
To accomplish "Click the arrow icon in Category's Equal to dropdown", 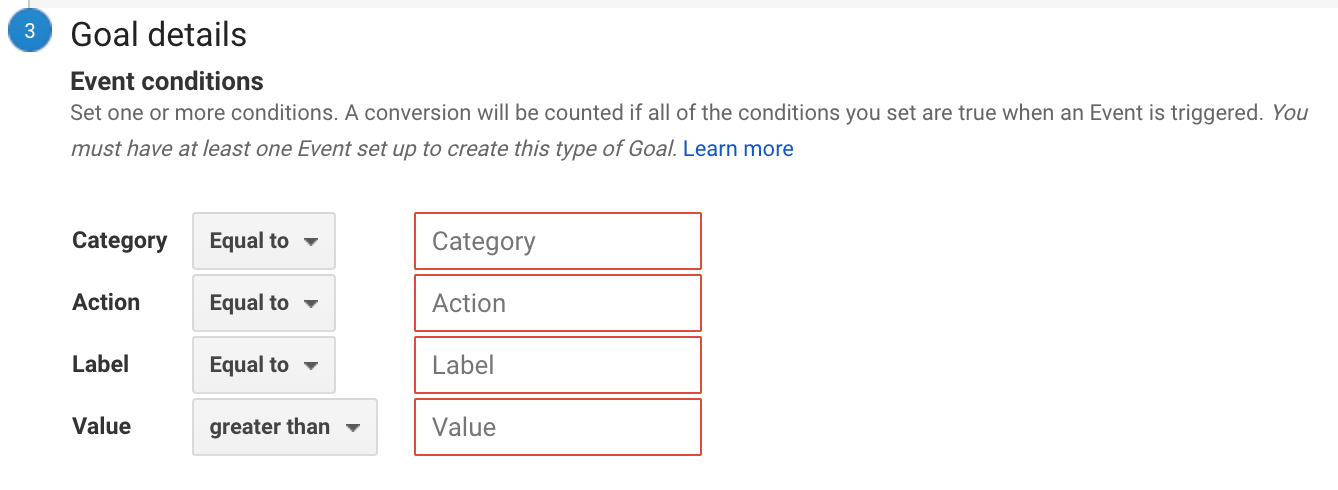I will coord(311,242).
